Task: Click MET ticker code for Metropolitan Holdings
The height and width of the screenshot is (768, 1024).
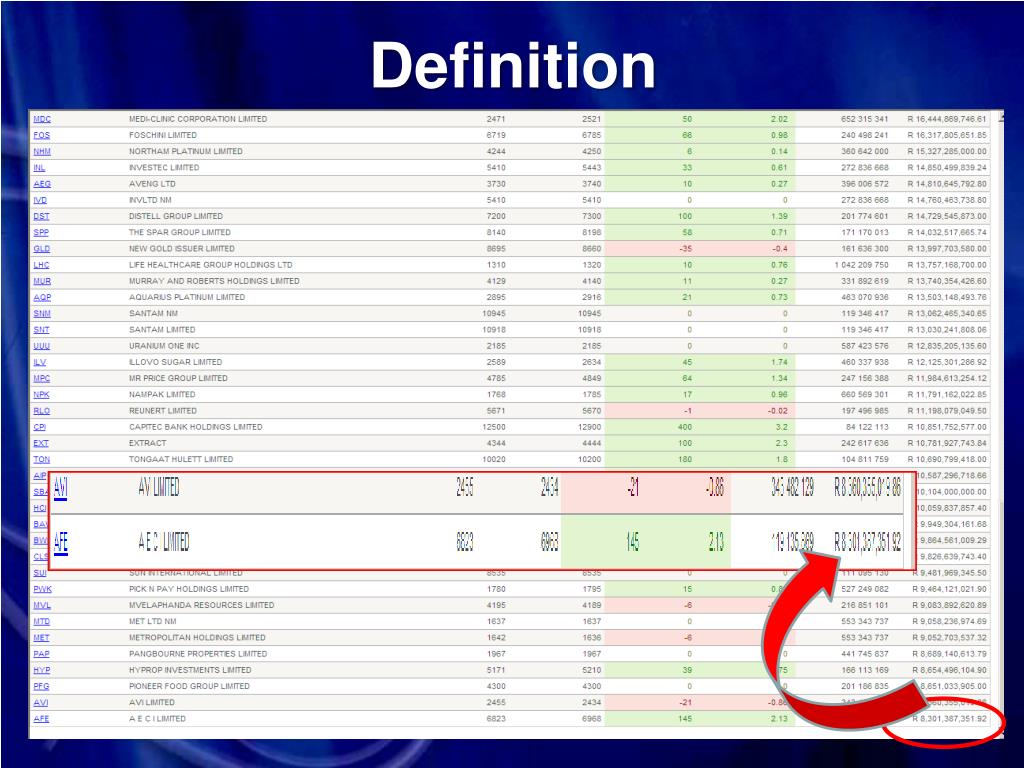Action: click(41, 638)
